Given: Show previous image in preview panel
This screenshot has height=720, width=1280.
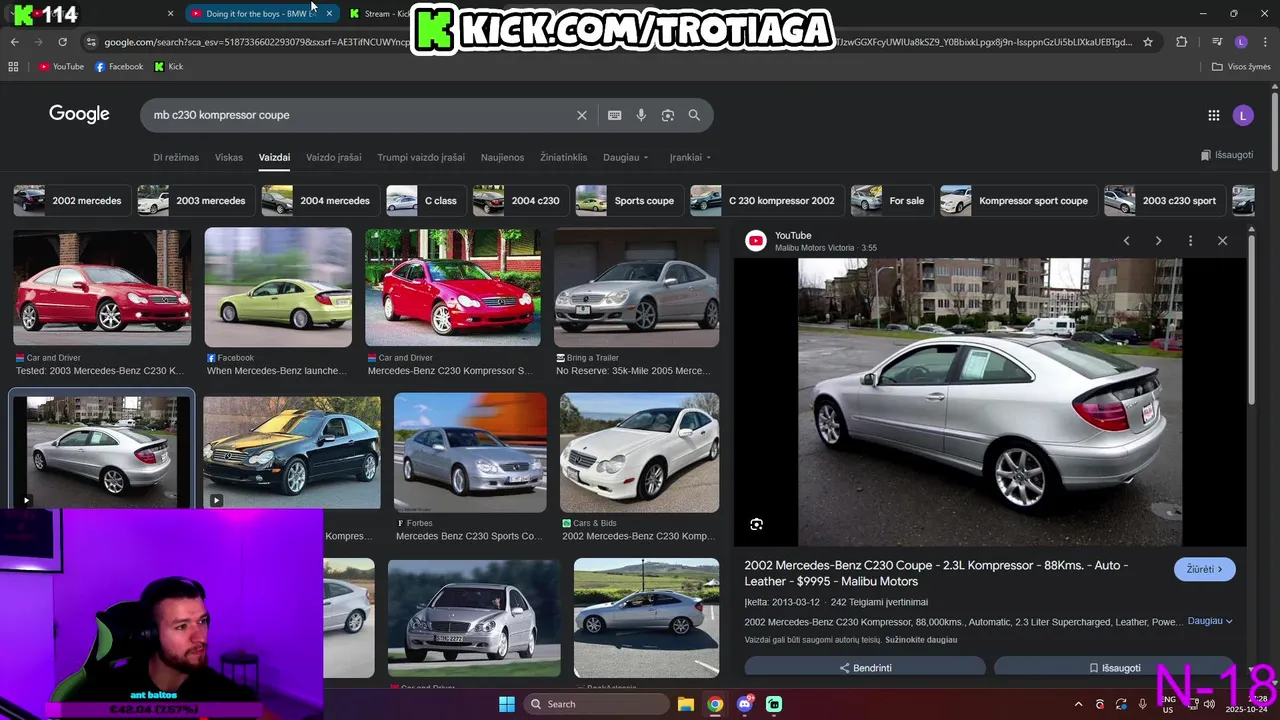Looking at the screenshot, I should [x=1126, y=241].
